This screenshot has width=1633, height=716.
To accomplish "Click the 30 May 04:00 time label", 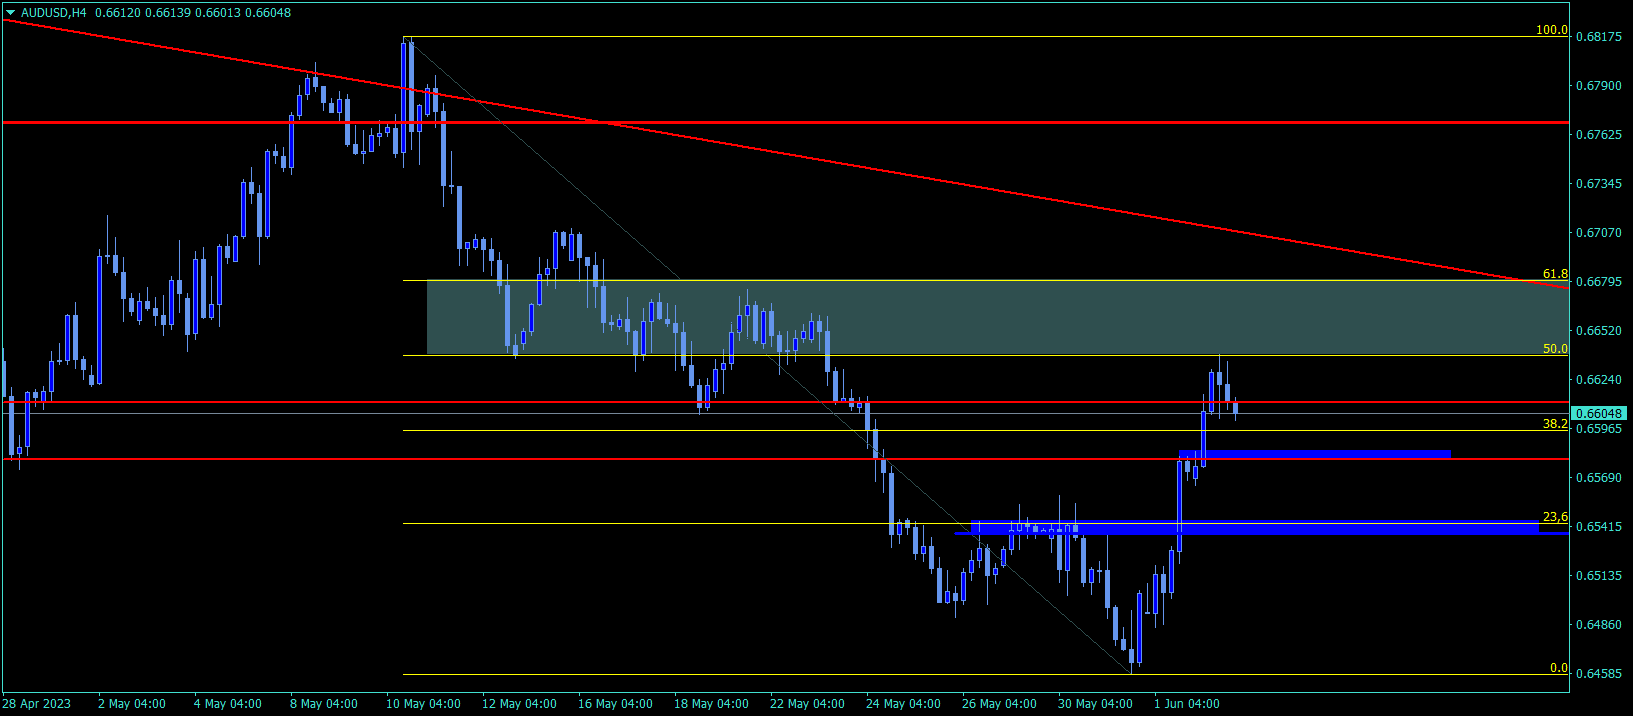I will 1096,704.
